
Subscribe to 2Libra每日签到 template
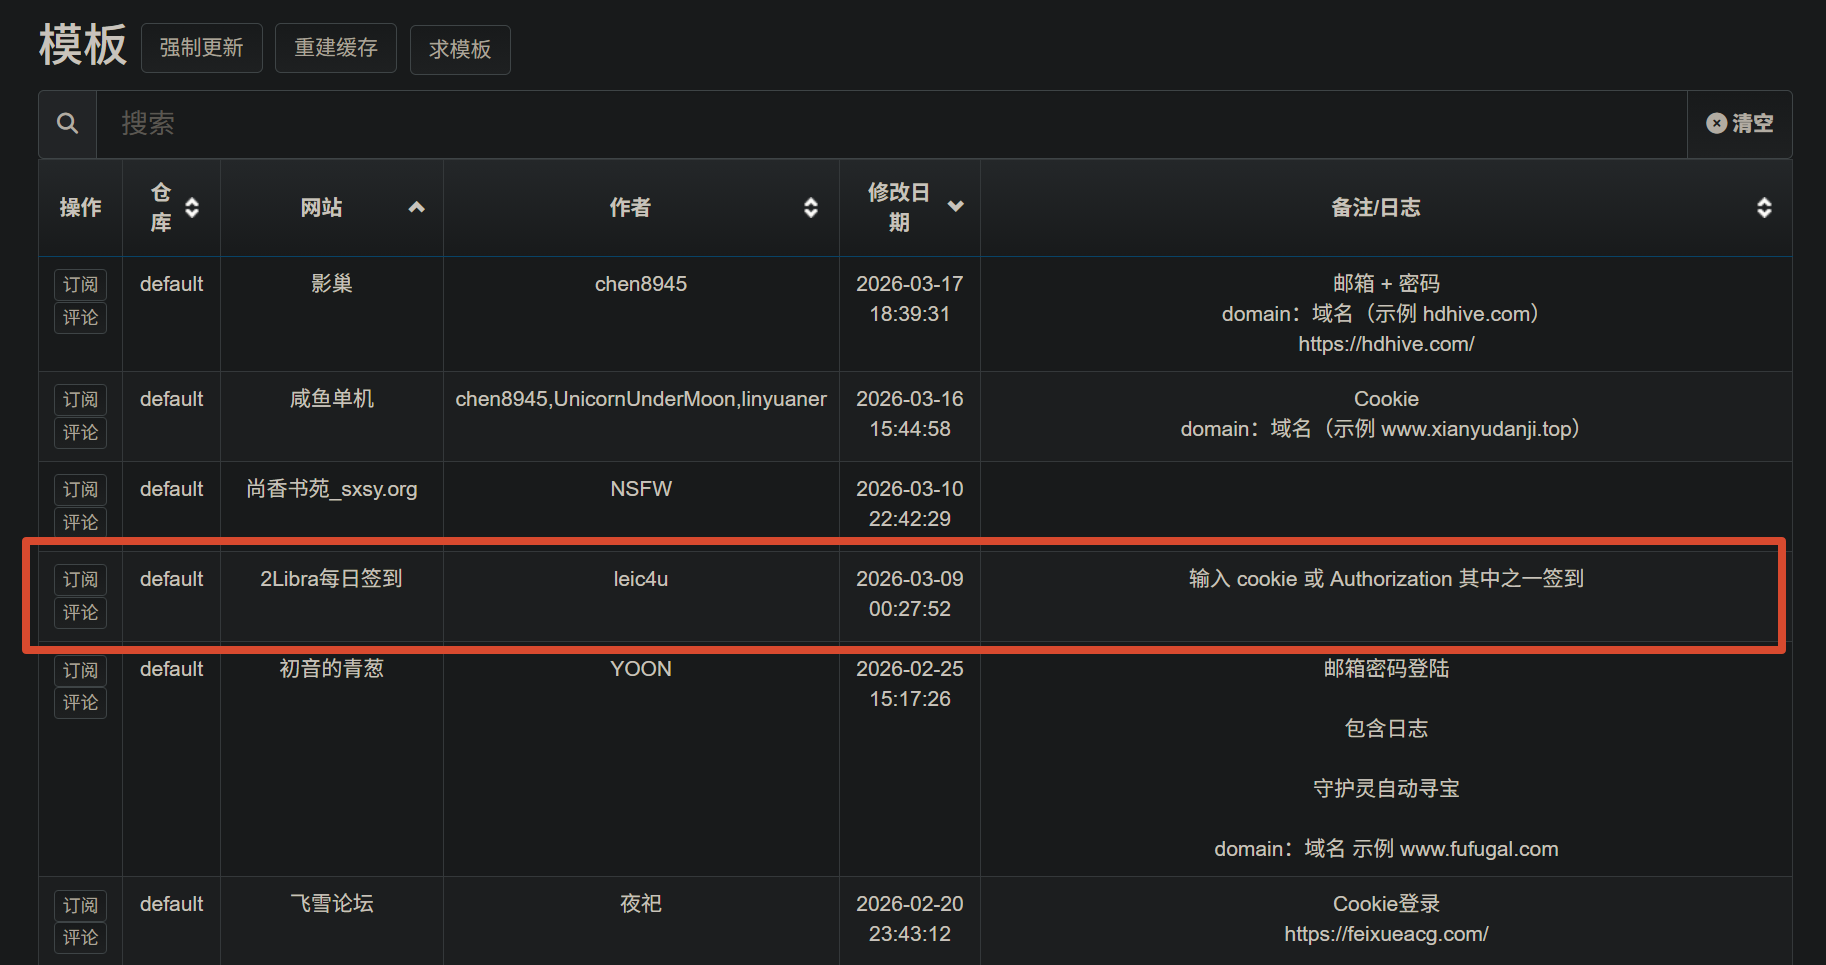(x=80, y=580)
